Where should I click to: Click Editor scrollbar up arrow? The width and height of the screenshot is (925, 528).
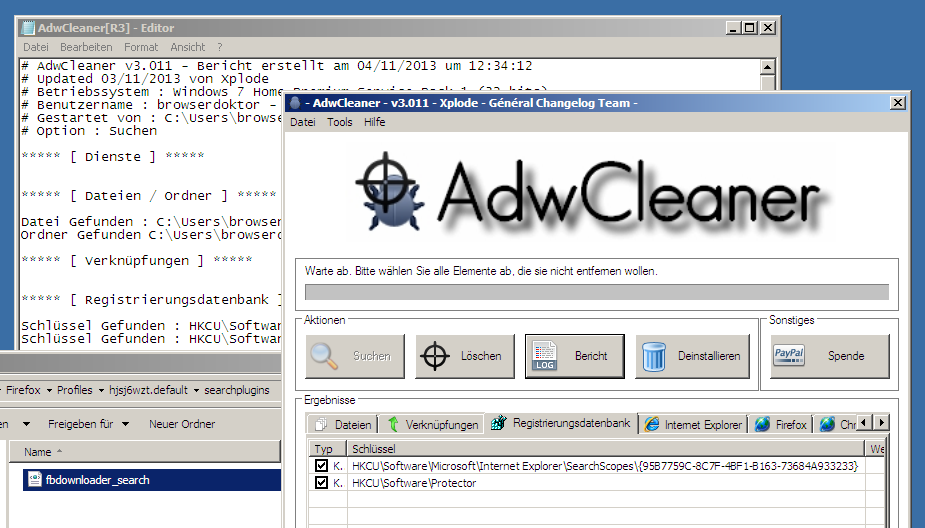pyautogui.click(x=767, y=67)
